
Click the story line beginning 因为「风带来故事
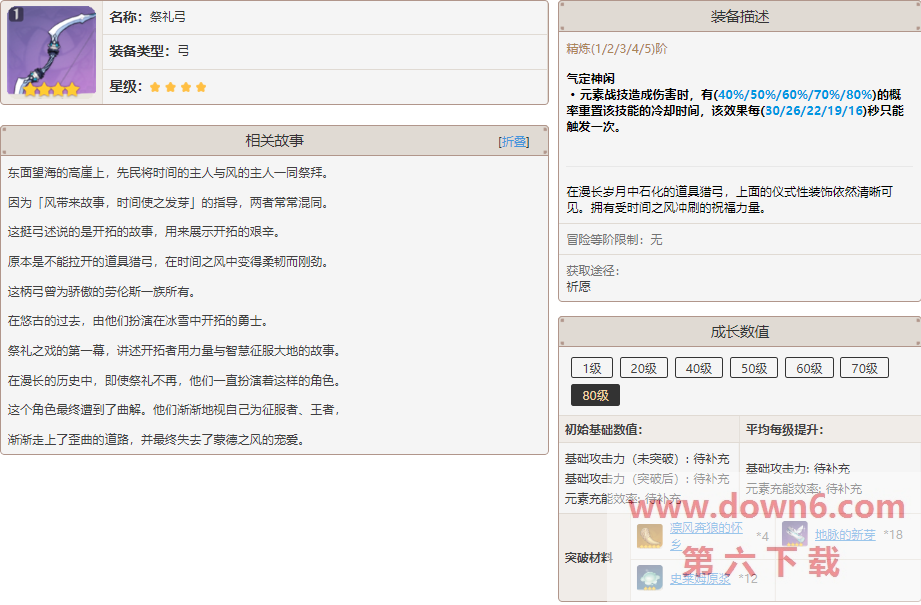pyautogui.click(x=170, y=203)
